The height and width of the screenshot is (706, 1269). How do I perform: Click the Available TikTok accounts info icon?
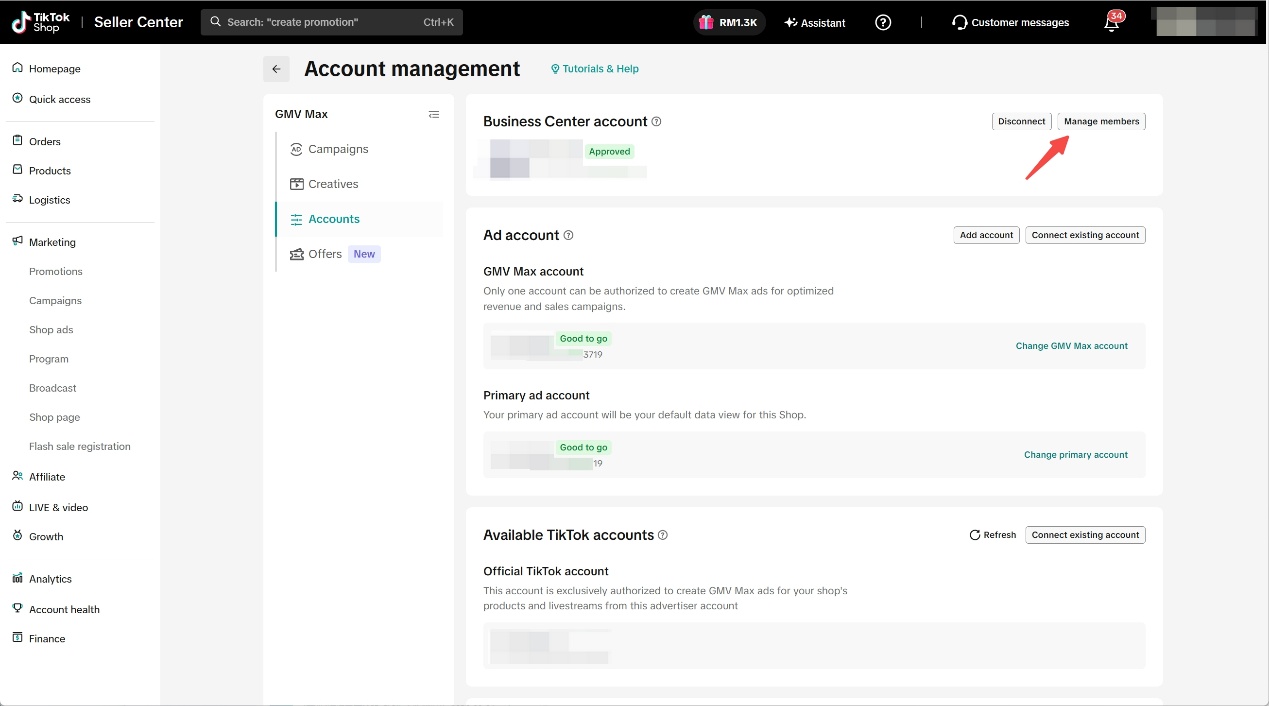click(x=663, y=535)
